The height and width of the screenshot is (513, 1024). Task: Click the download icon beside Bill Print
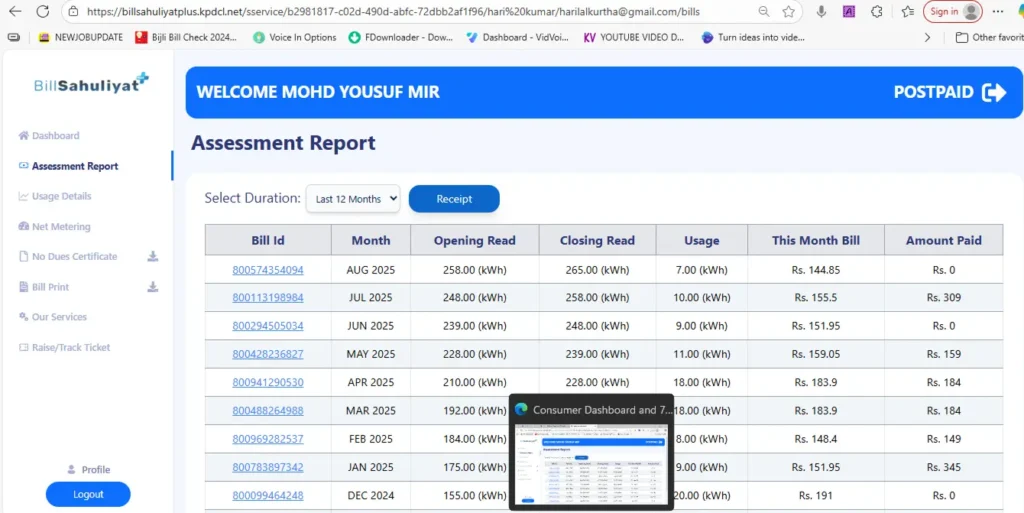tap(153, 287)
